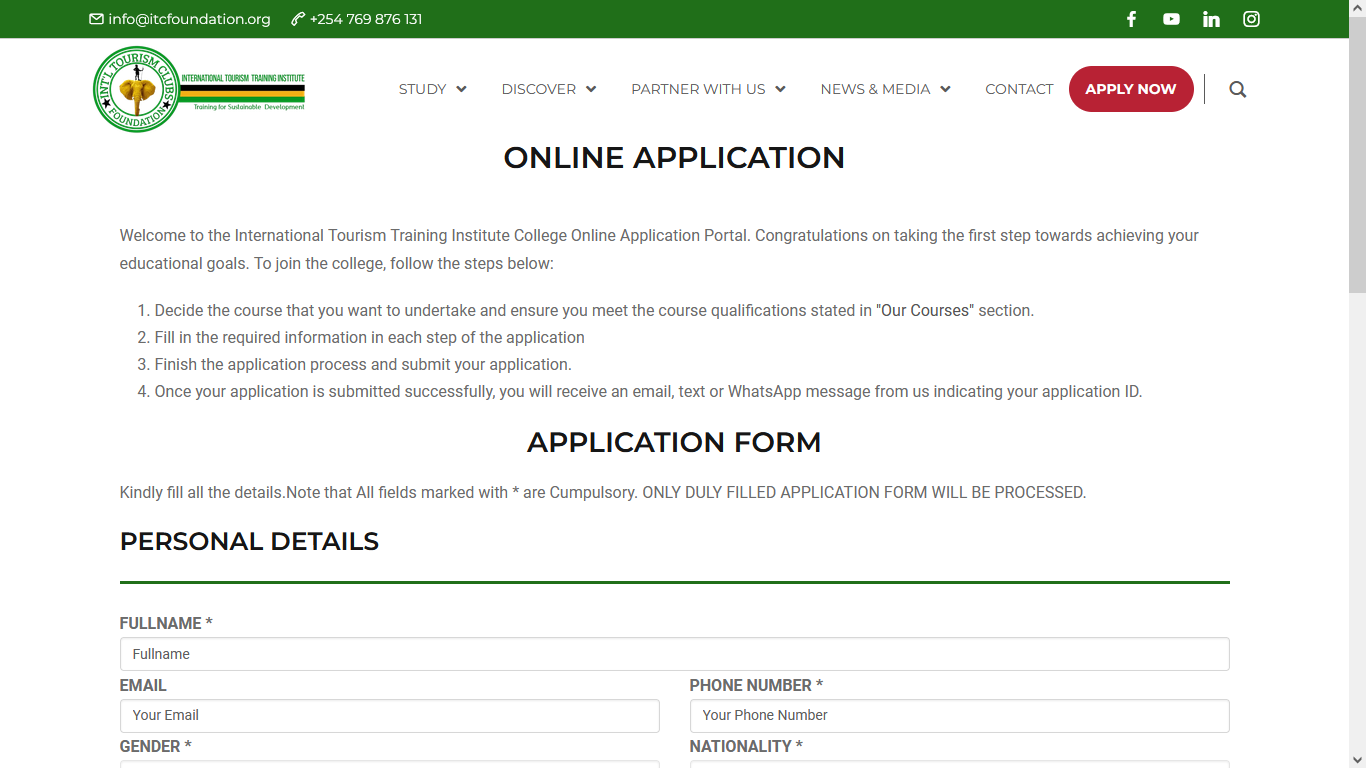Open the Facebook page icon
The height and width of the screenshot is (768, 1366).
coord(1131,19)
